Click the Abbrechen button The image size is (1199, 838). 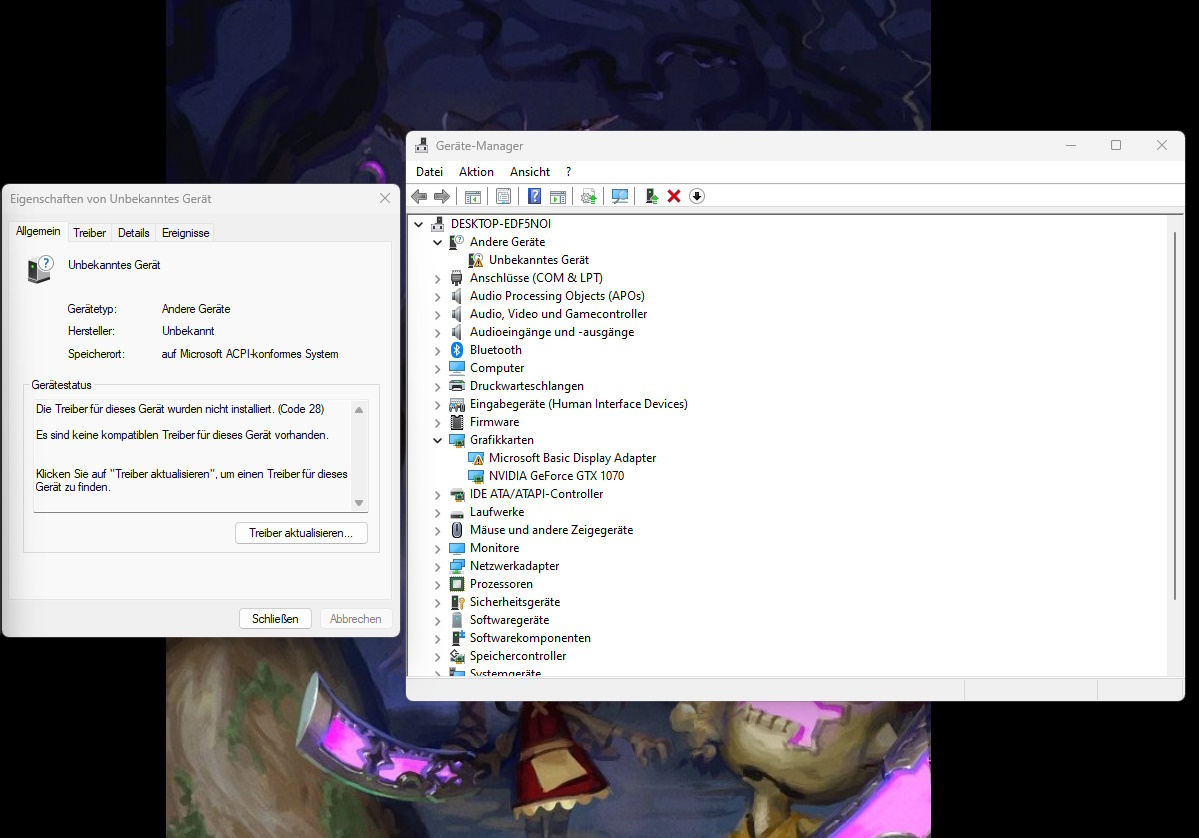point(356,619)
